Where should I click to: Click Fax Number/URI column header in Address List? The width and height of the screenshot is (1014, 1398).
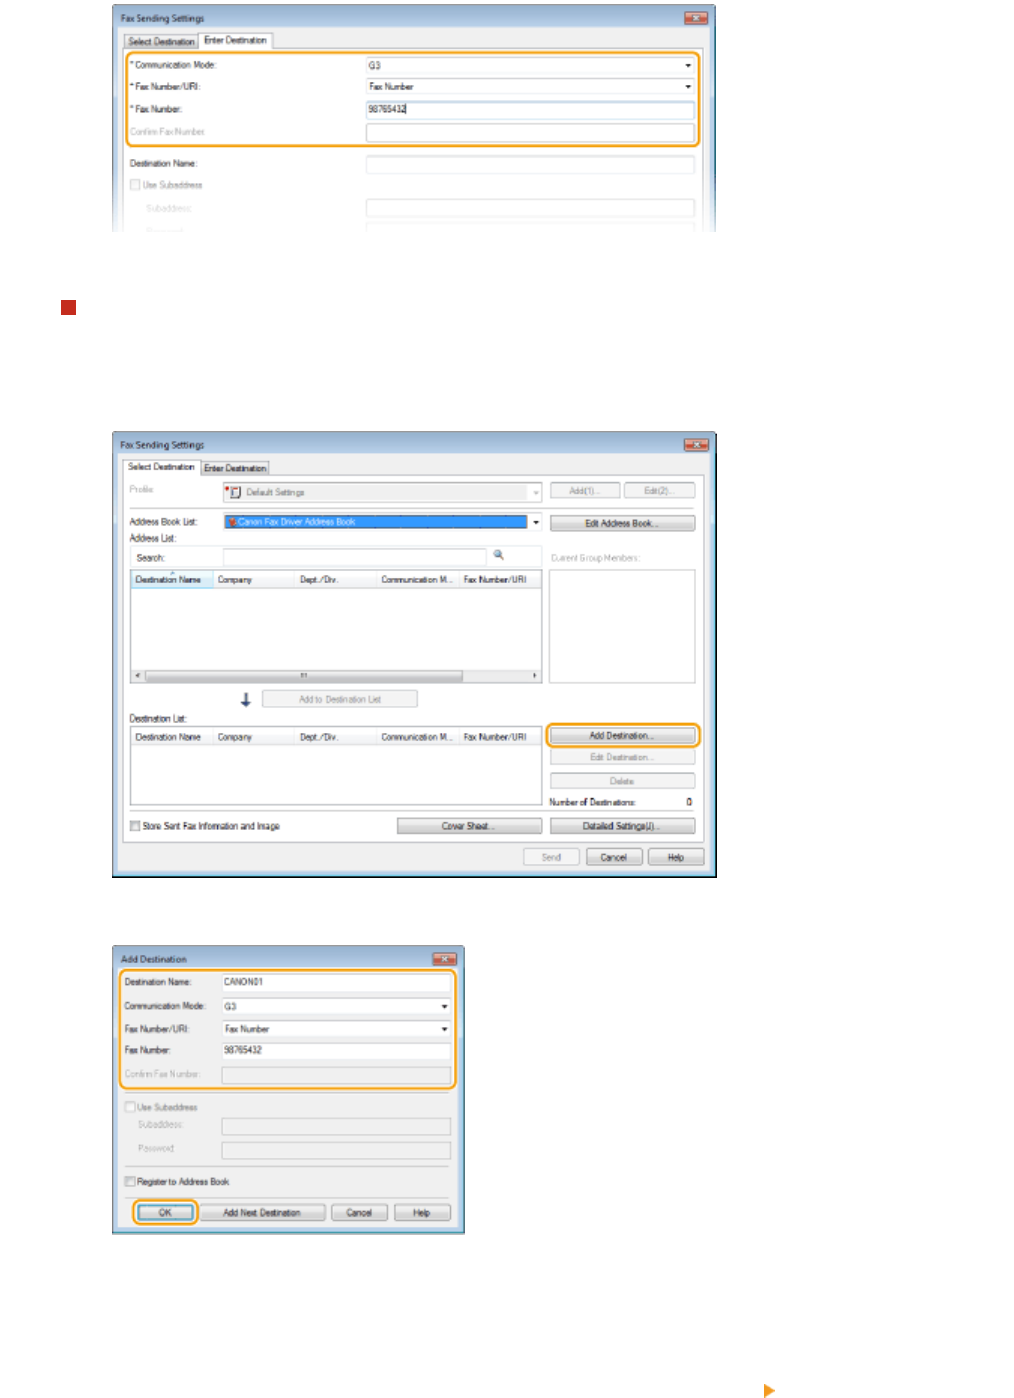[x=500, y=579]
